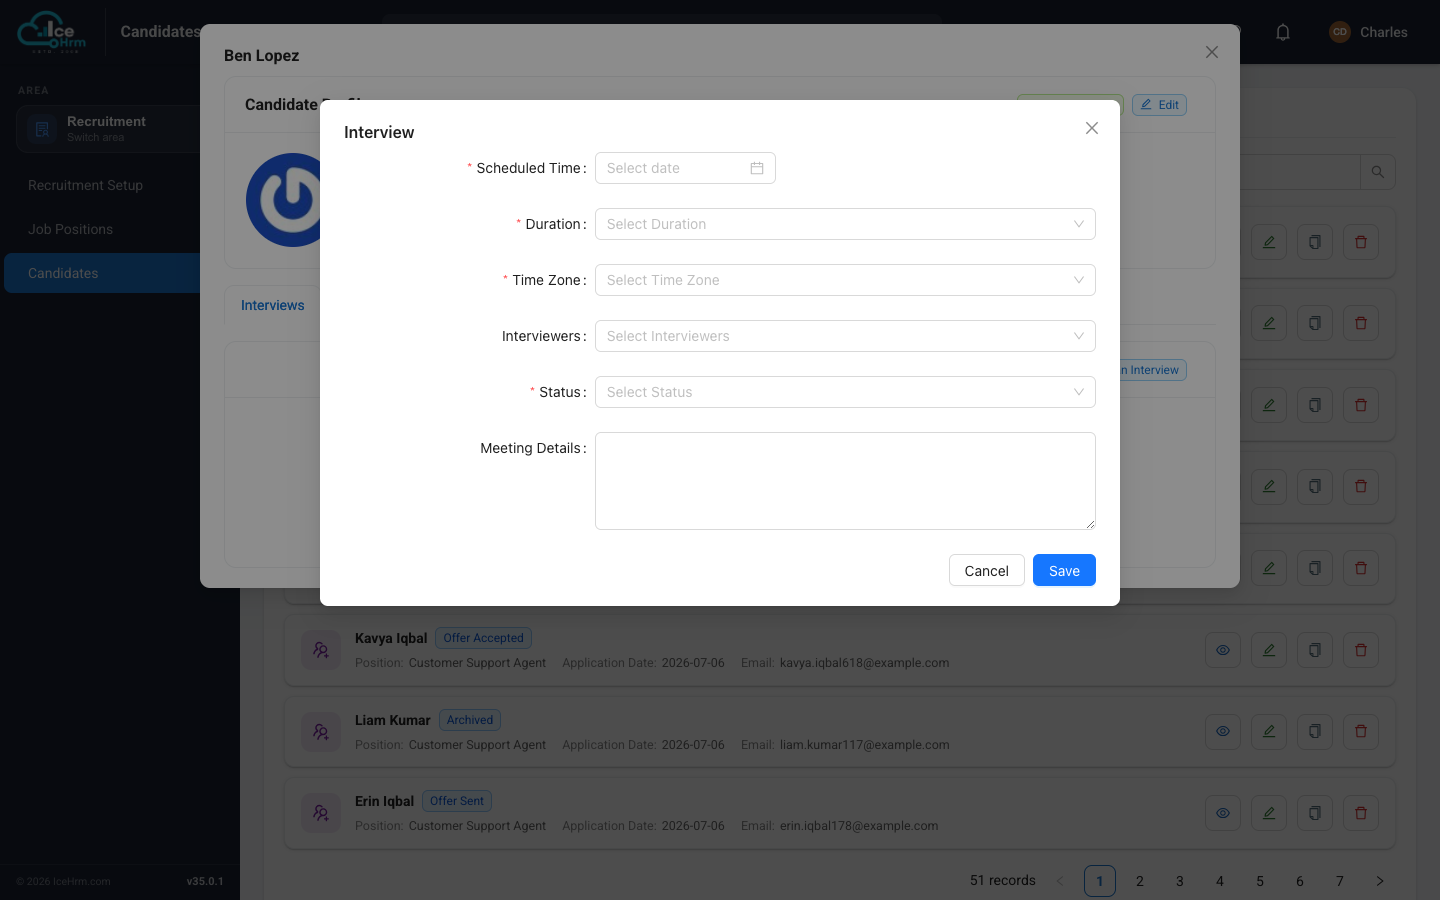Edit Liam Kumar's candidate record pencil icon
Image resolution: width=1440 pixels, height=900 pixels.
click(x=1269, y=731)
